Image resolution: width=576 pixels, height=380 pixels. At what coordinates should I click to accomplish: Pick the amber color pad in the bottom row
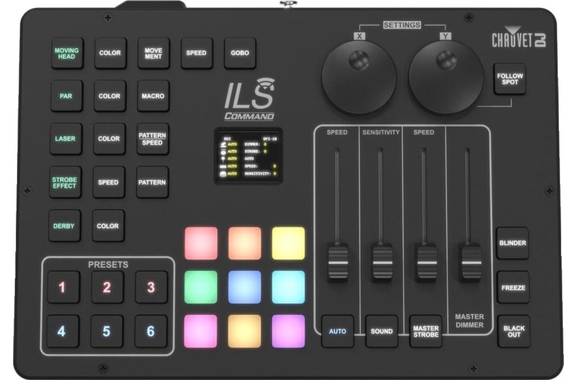click(244, 331)
